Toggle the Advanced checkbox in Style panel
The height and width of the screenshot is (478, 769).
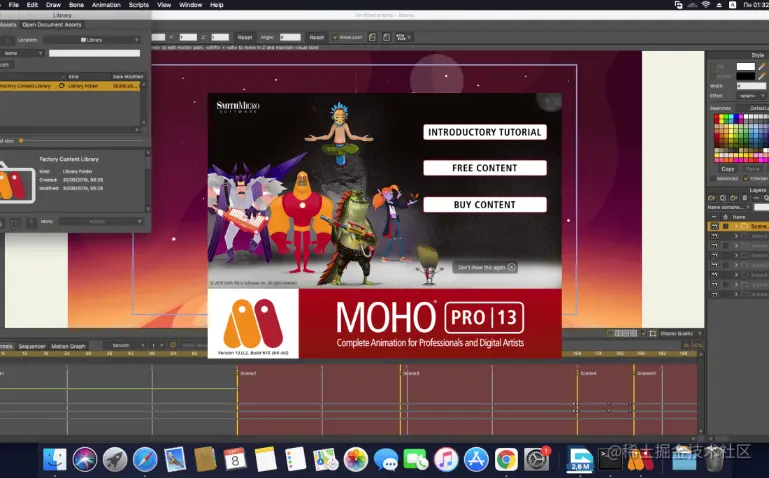click(x=713, y=178)
